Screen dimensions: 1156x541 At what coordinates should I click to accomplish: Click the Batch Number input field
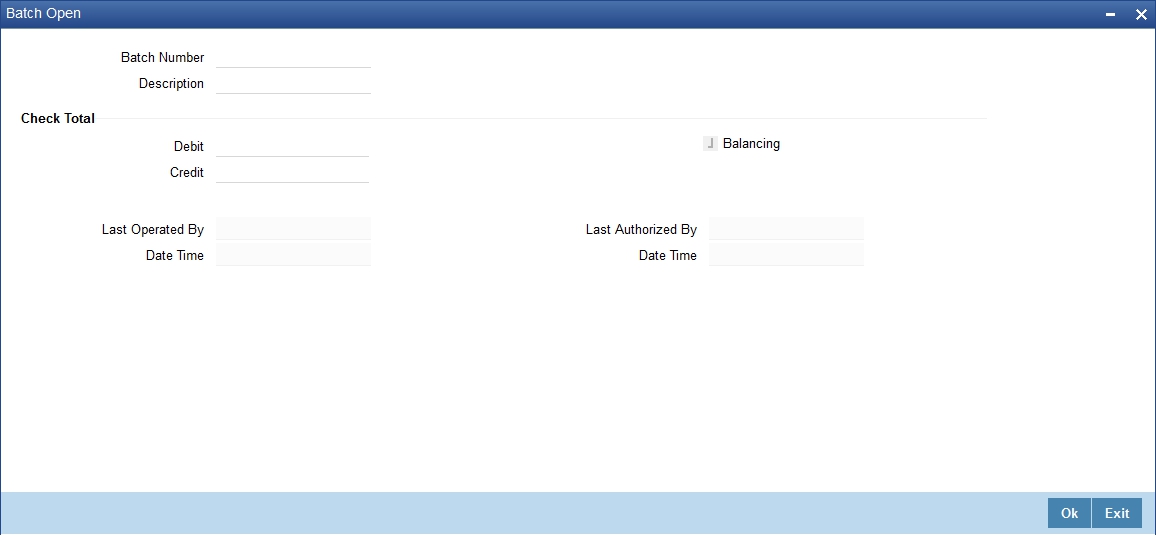[x=293, y=57]
